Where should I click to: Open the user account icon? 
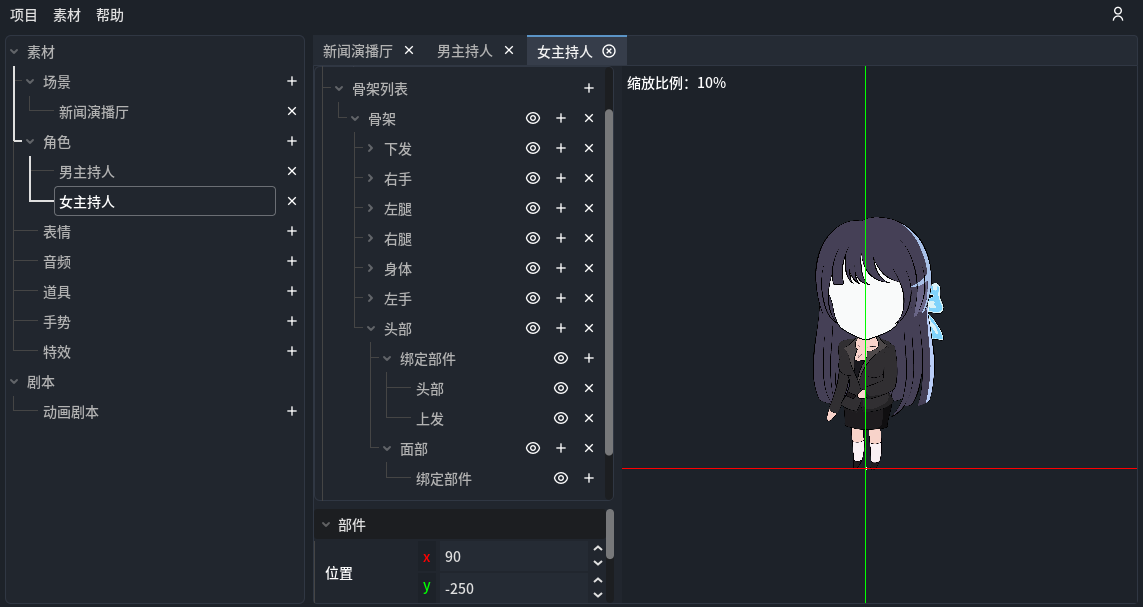[x=1117, y=15]
